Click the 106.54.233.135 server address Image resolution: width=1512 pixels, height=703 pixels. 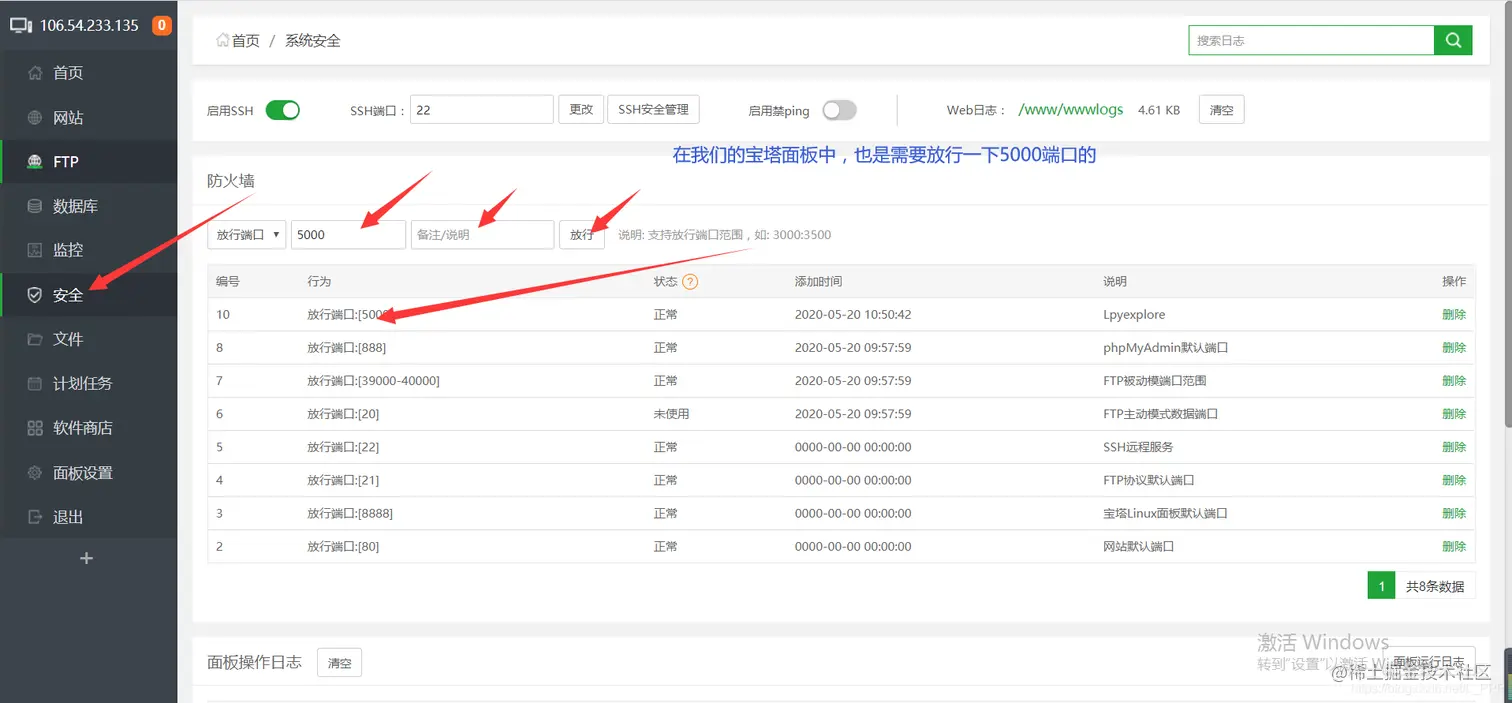pos(89,25)
